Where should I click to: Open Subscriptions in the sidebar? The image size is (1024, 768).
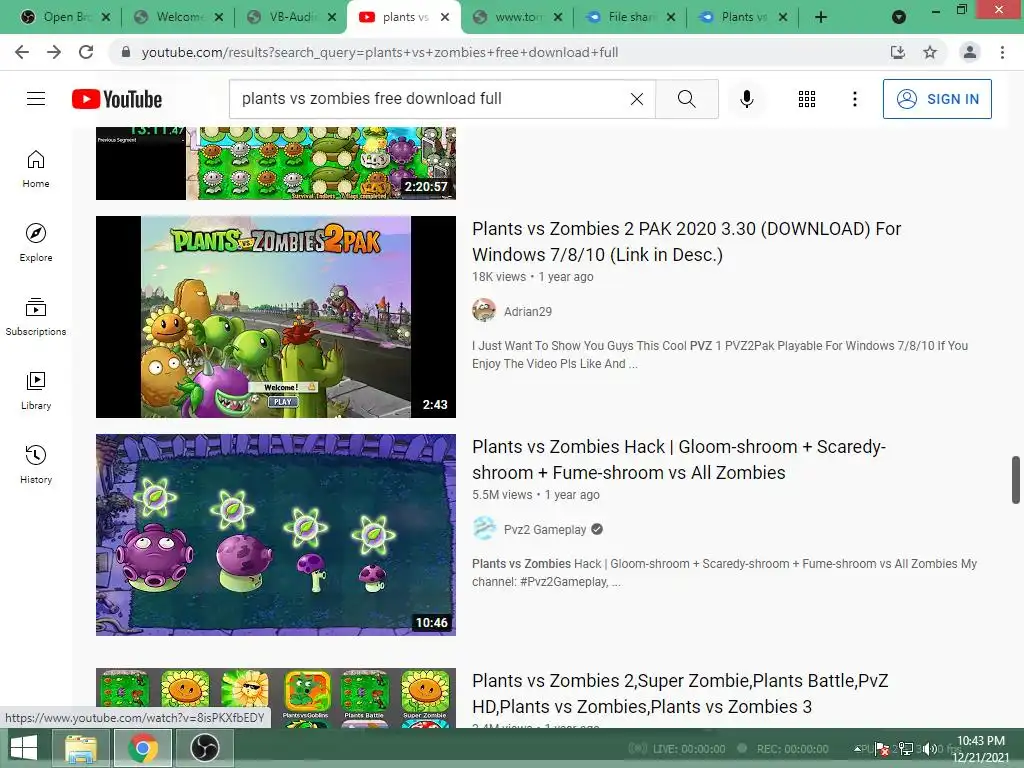pyautogui.click(x=36, y=317)
